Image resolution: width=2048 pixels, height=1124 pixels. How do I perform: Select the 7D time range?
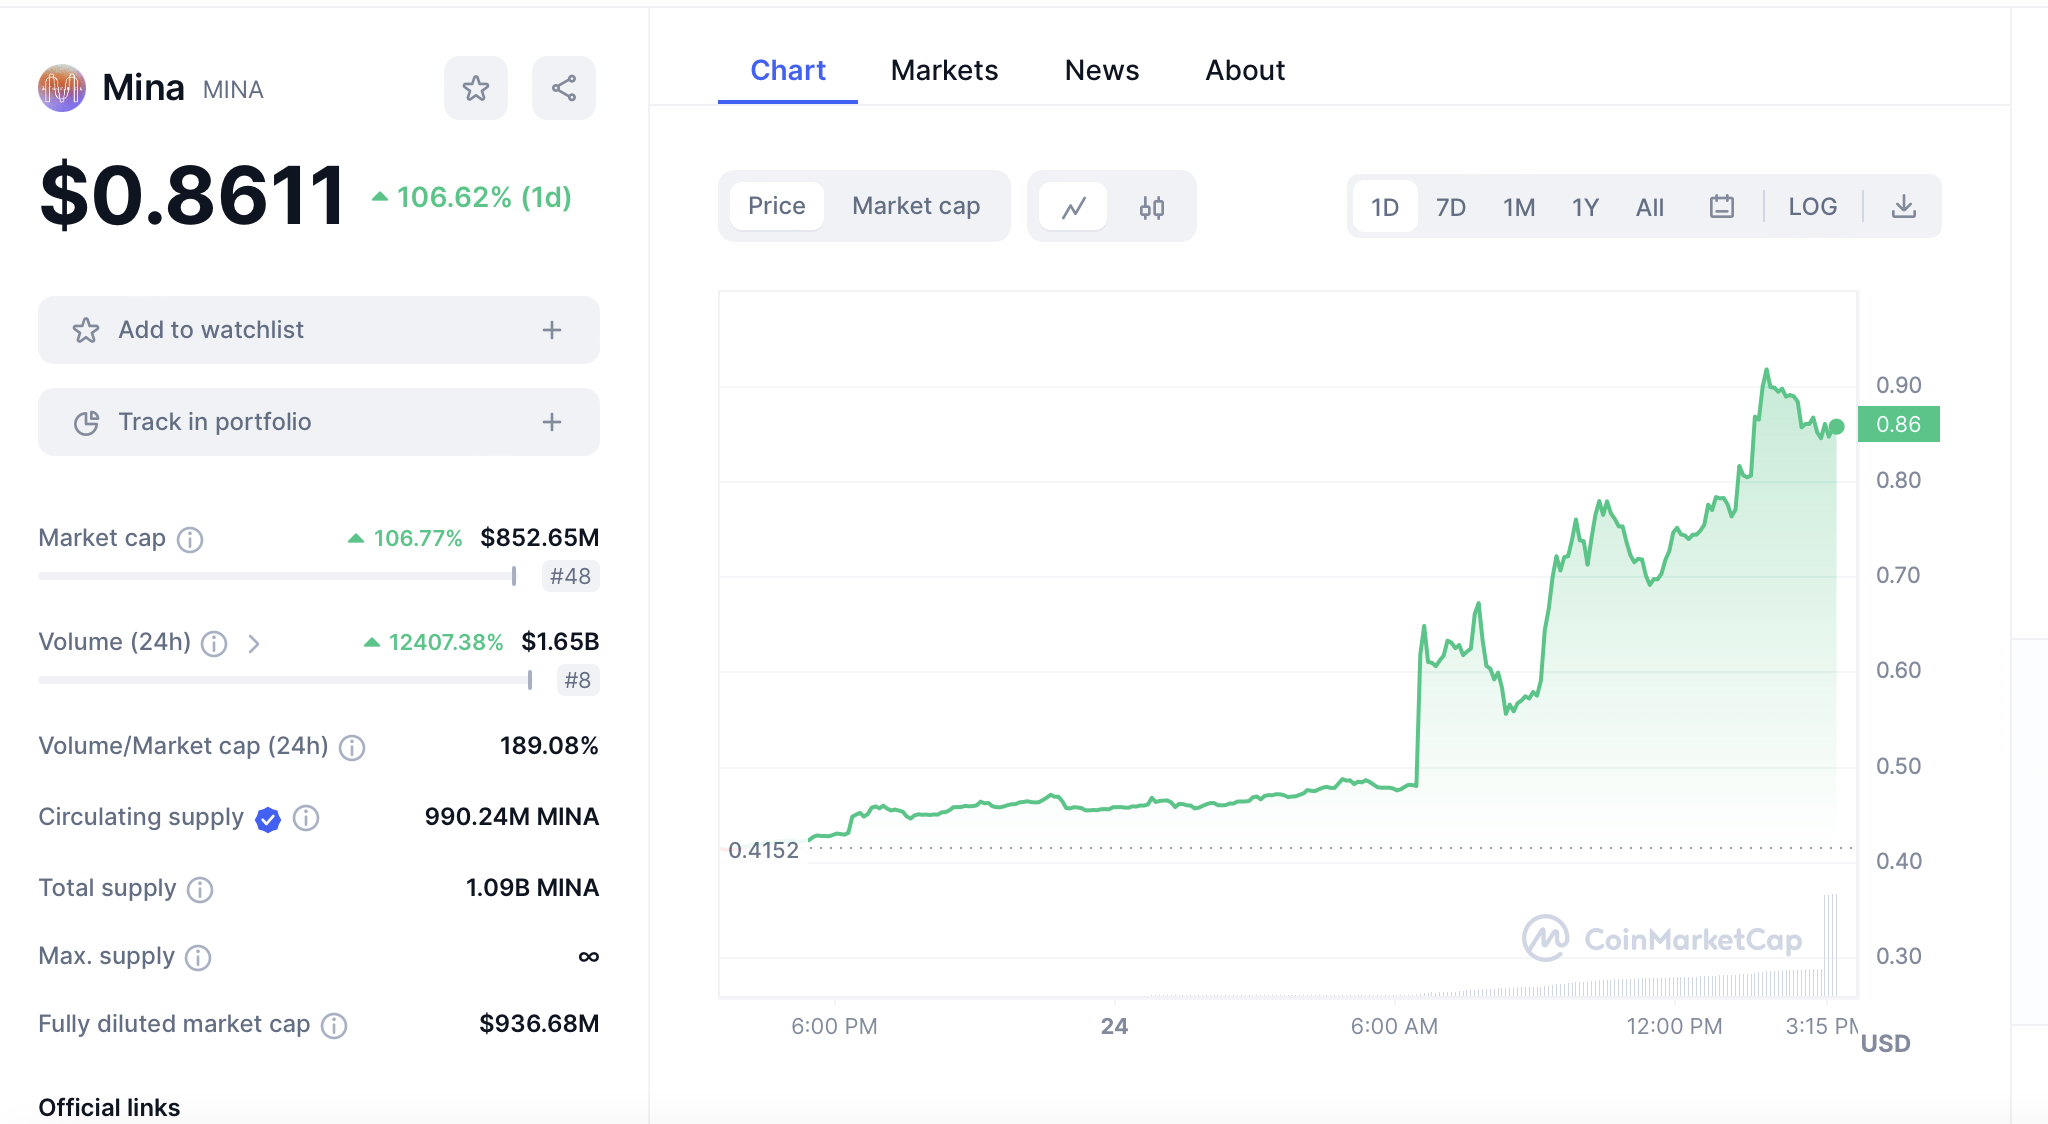click(1450, 207)
